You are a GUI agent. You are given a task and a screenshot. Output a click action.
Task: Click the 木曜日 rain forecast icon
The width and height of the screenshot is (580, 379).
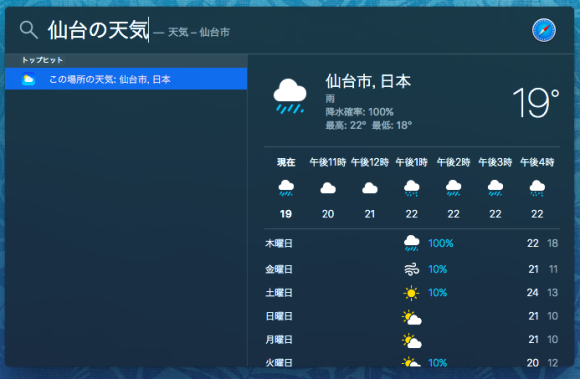pyautogui.click(x=411, y=243)
